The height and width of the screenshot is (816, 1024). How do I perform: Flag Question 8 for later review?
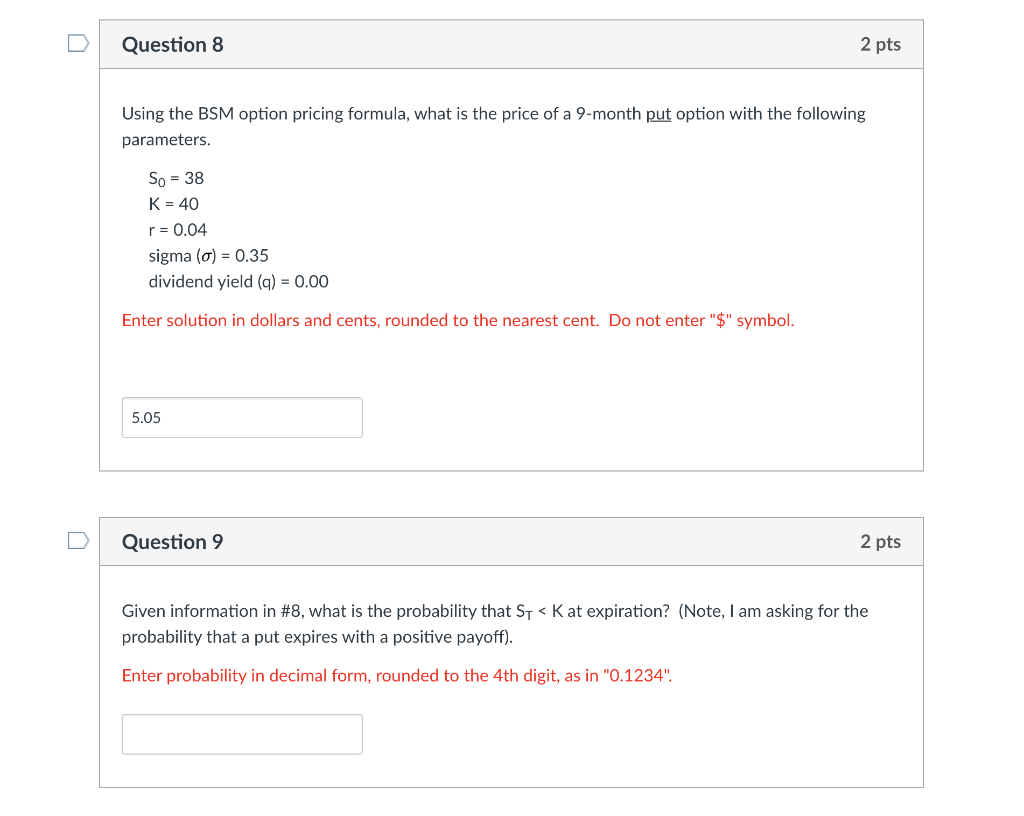[x=77, y=43]
